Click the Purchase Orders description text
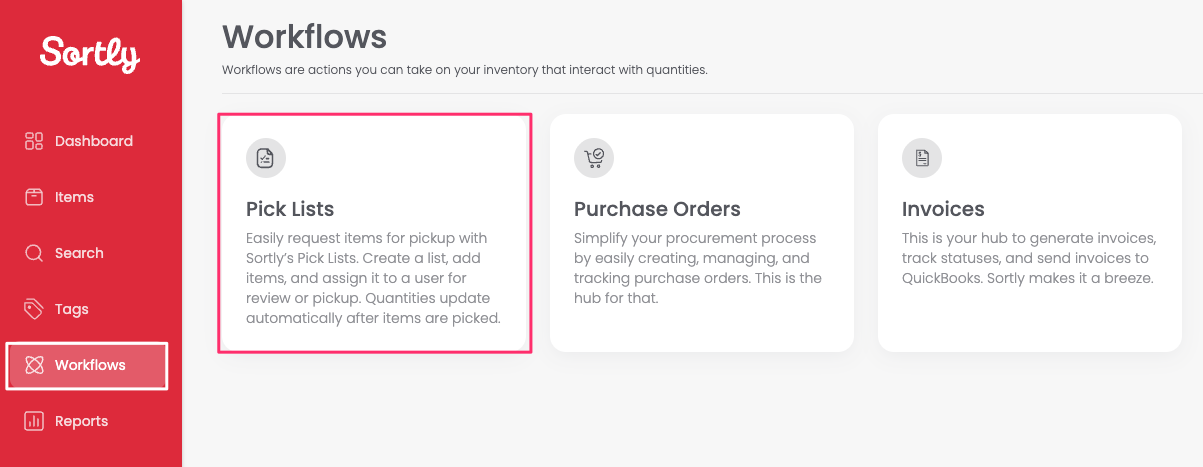This screenshot has height=467, width=1203. coord(695,268)
